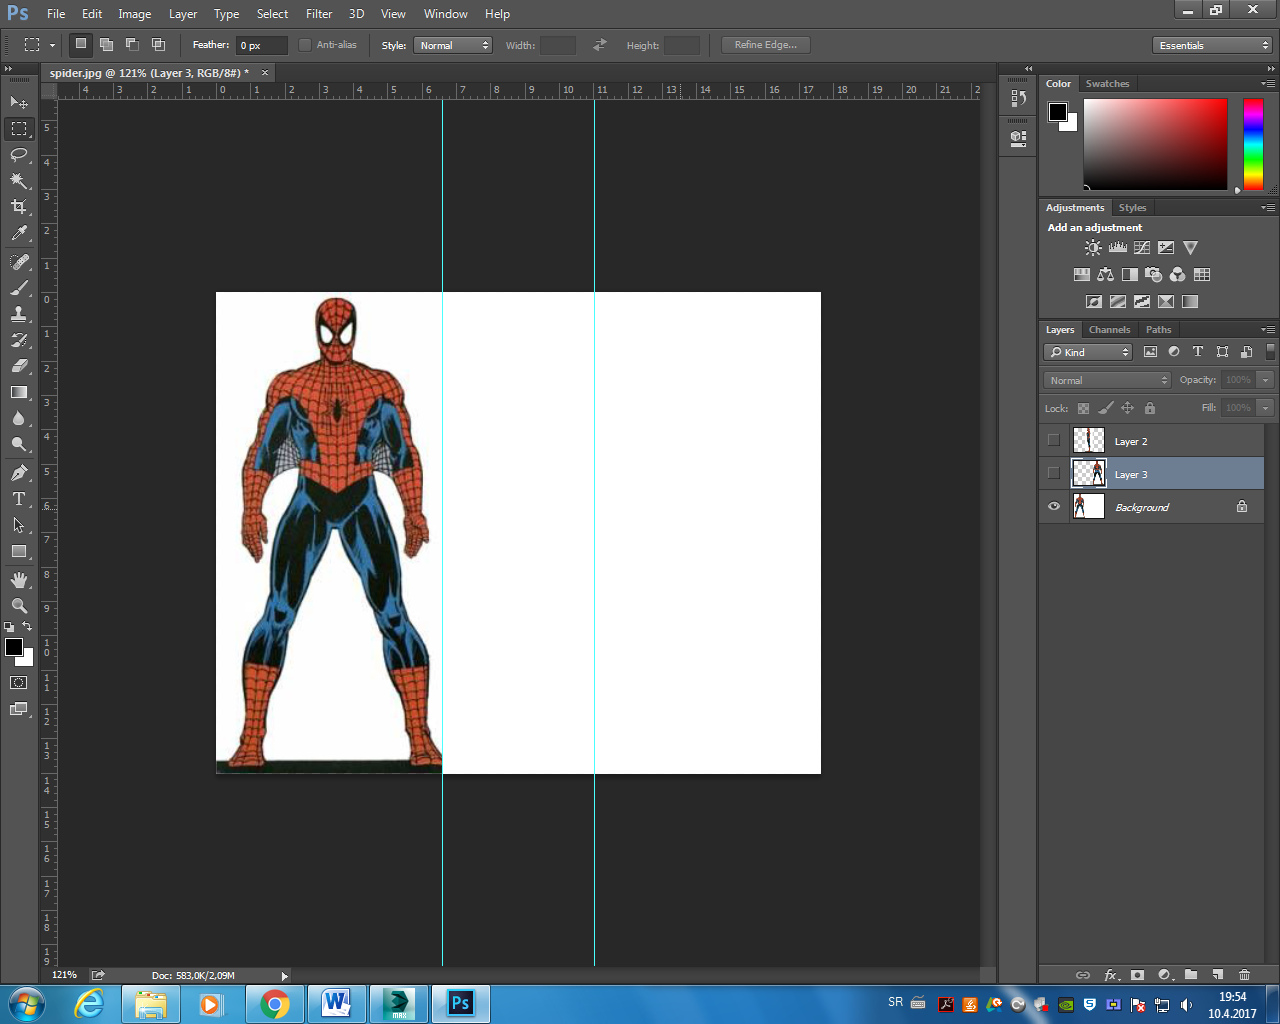Click Brightness/Contrast adjustment icon
Image resolution: width=1280 pixels, height=1024 pixels.
coord(1093,248)
